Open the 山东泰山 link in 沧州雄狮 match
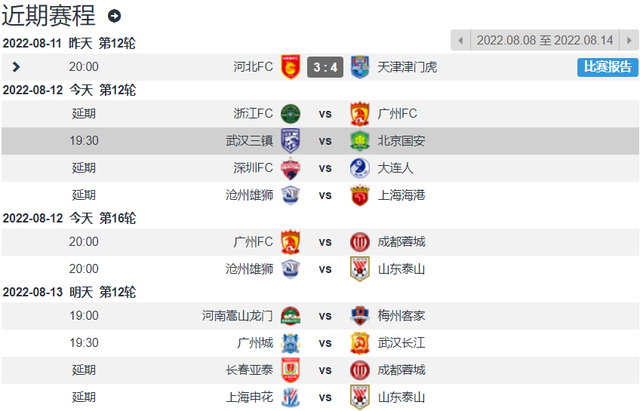The image size is (640, 411). (401, 269)
